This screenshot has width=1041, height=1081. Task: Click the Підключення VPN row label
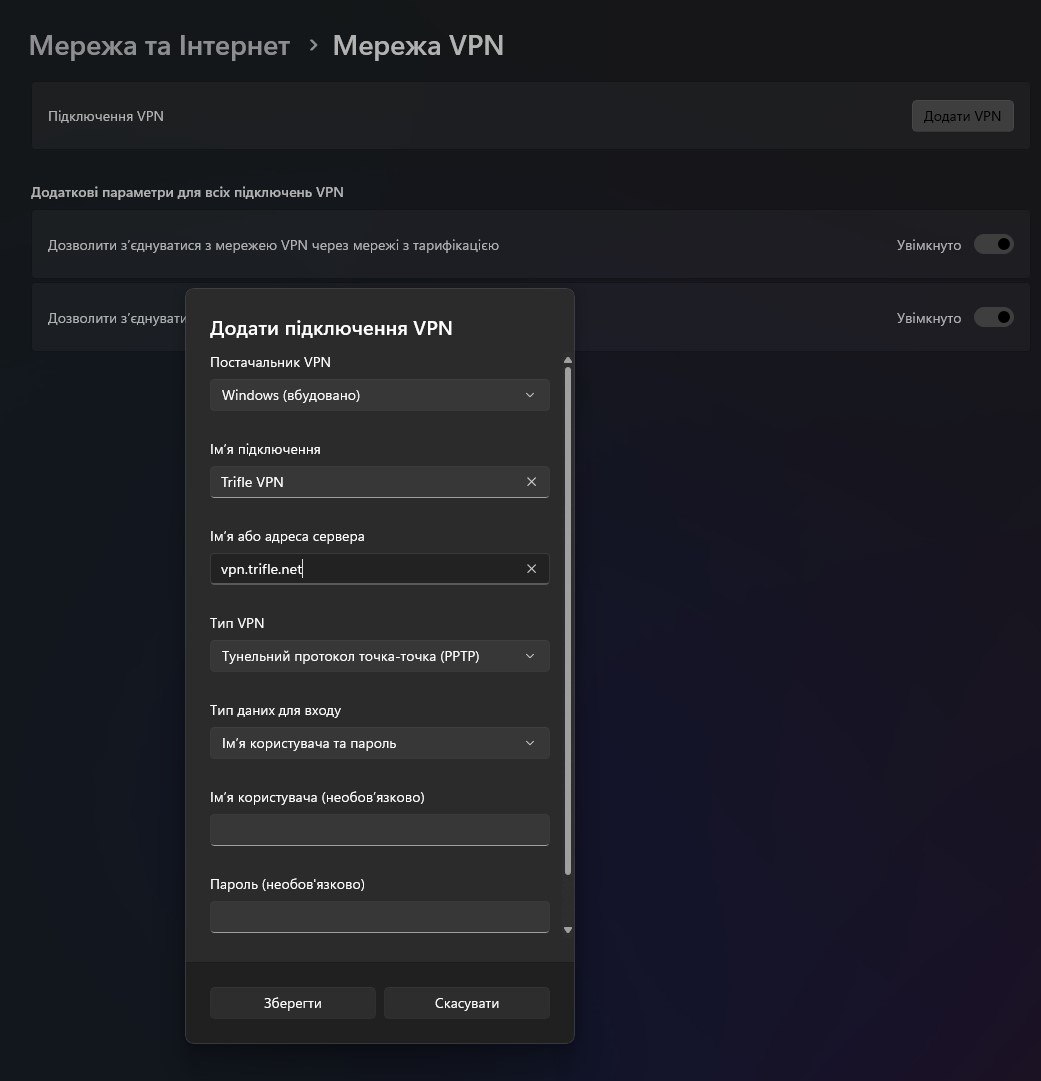click(x=105, y=116)
